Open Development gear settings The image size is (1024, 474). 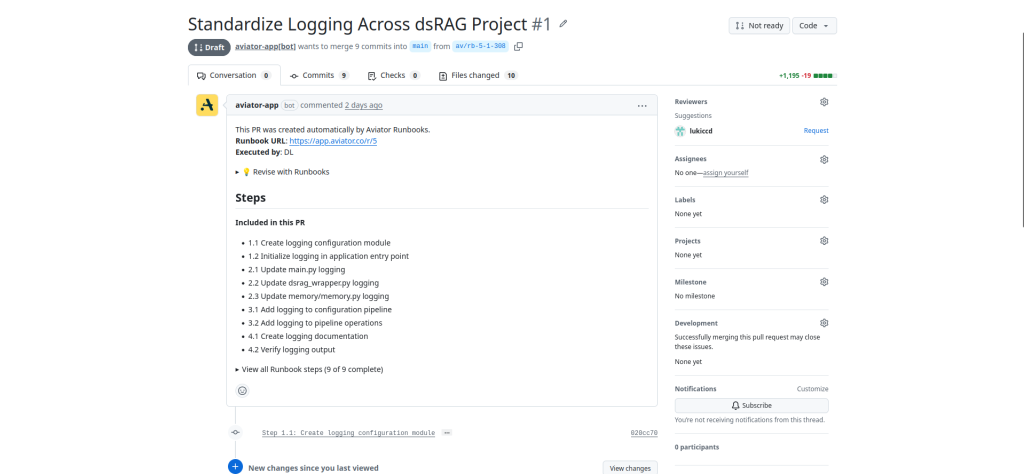coord(824,323)
